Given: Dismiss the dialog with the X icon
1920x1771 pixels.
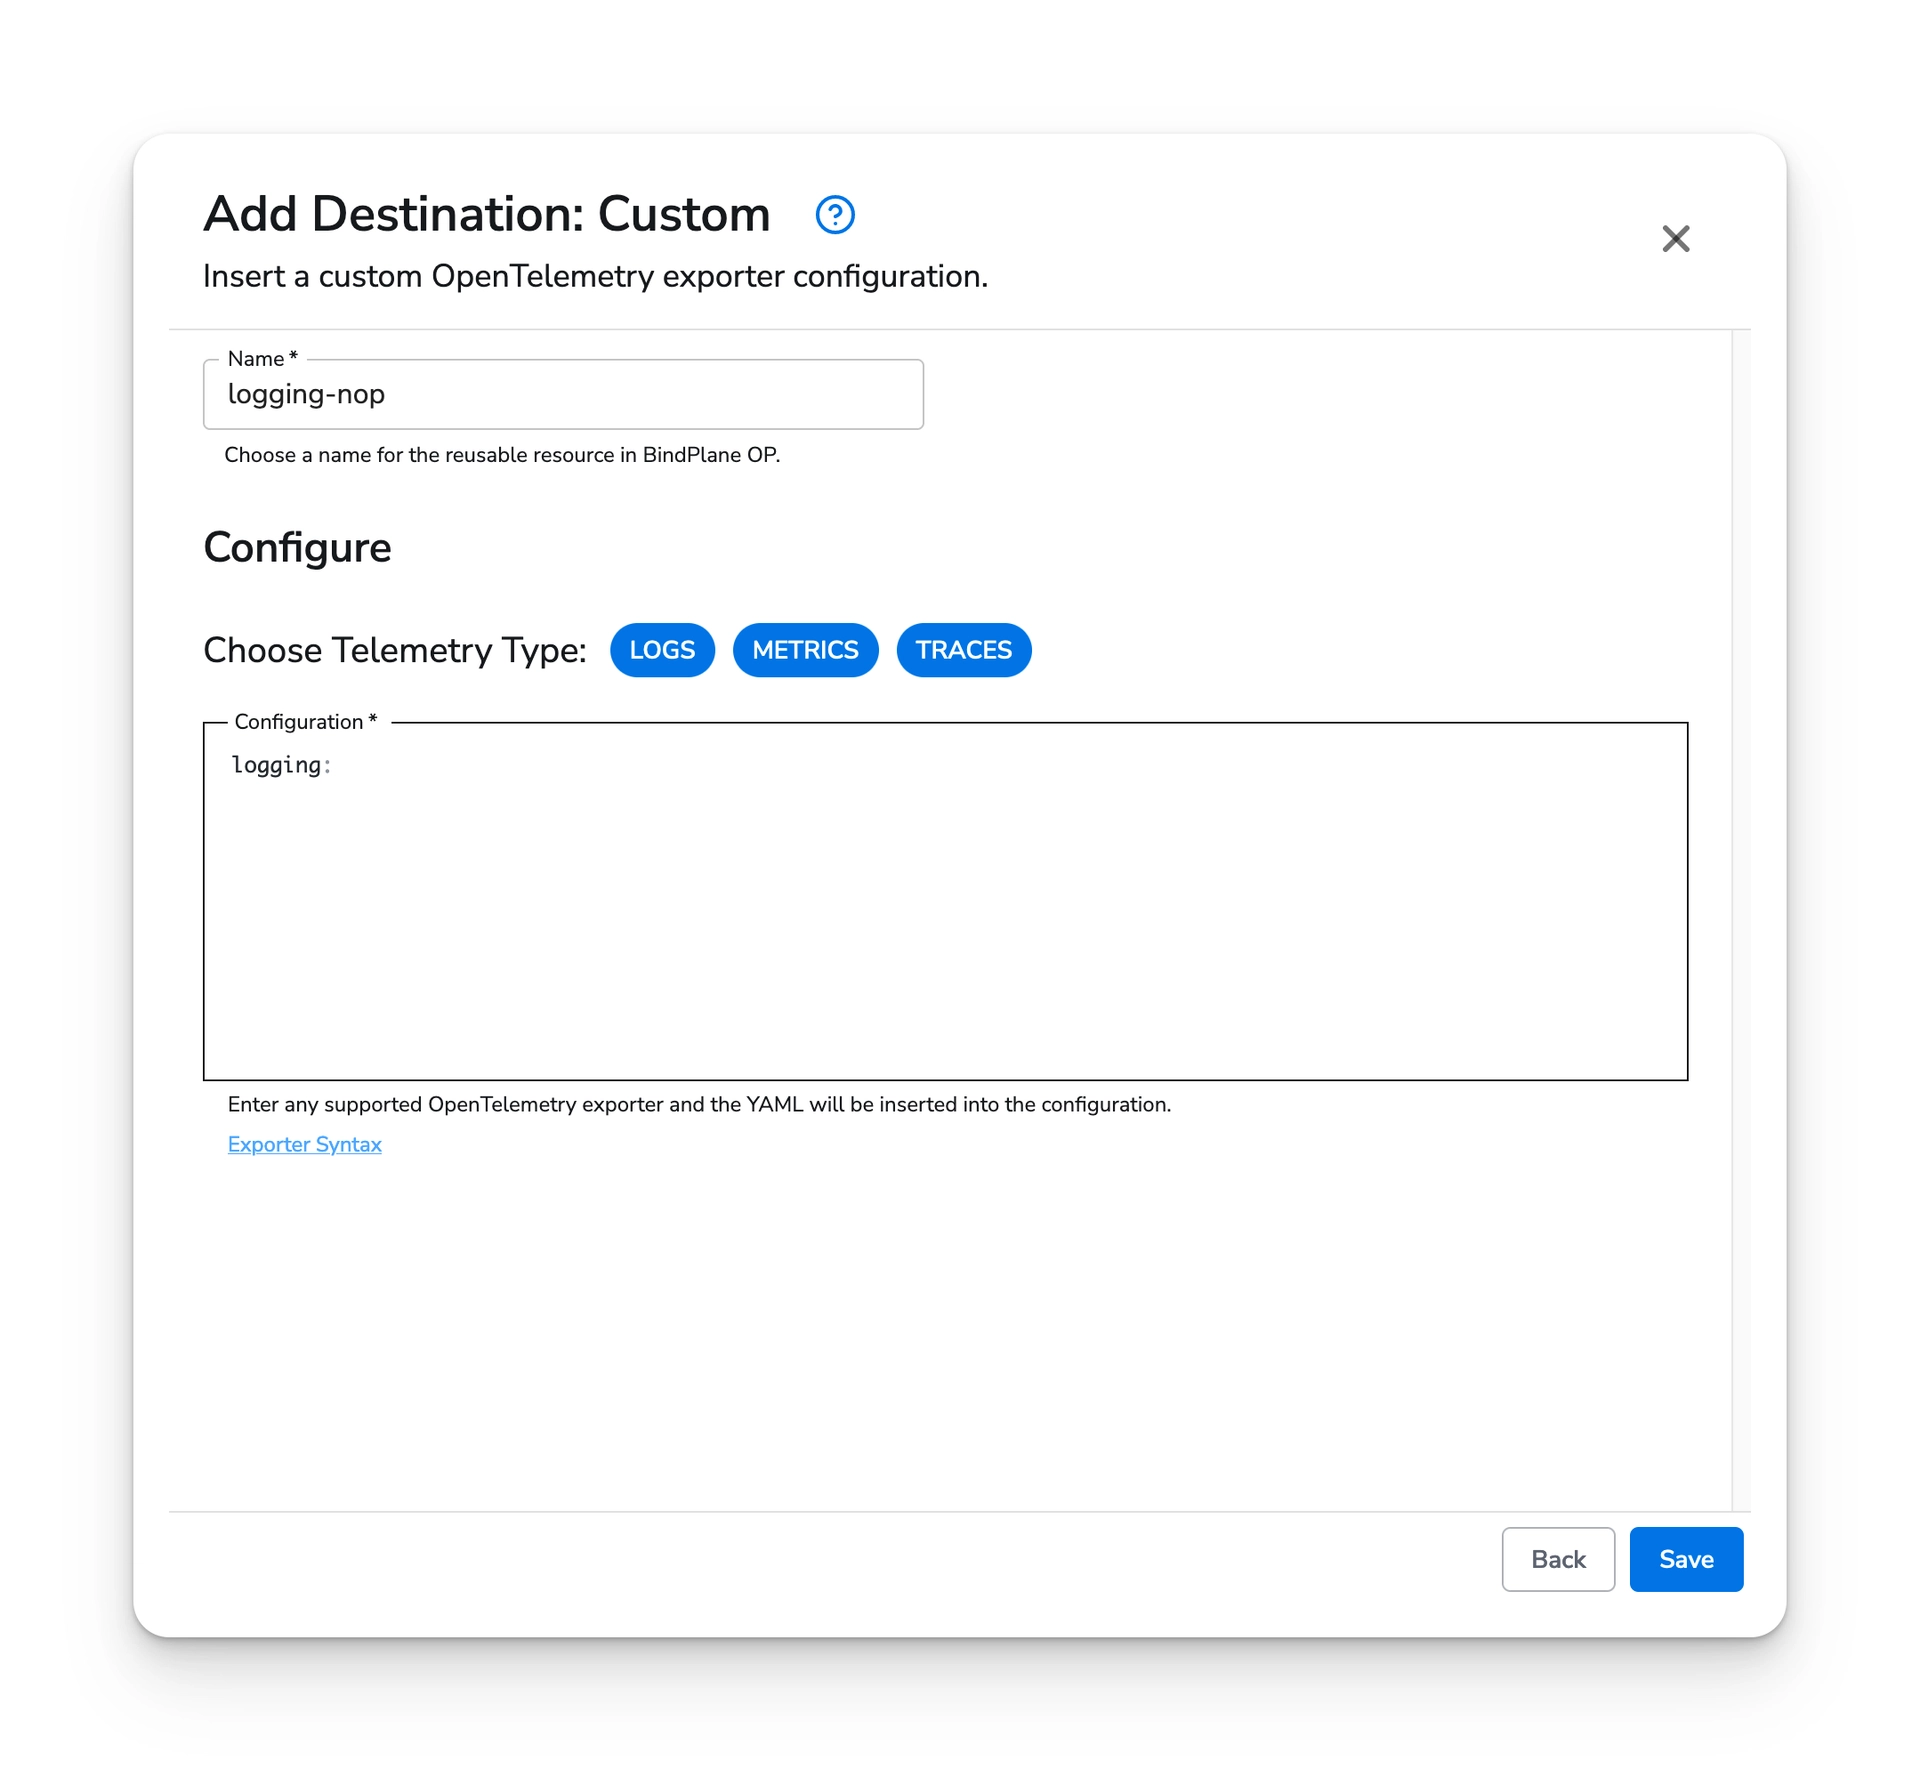Looking at the screenshot, I should [x=1676, y=239].
